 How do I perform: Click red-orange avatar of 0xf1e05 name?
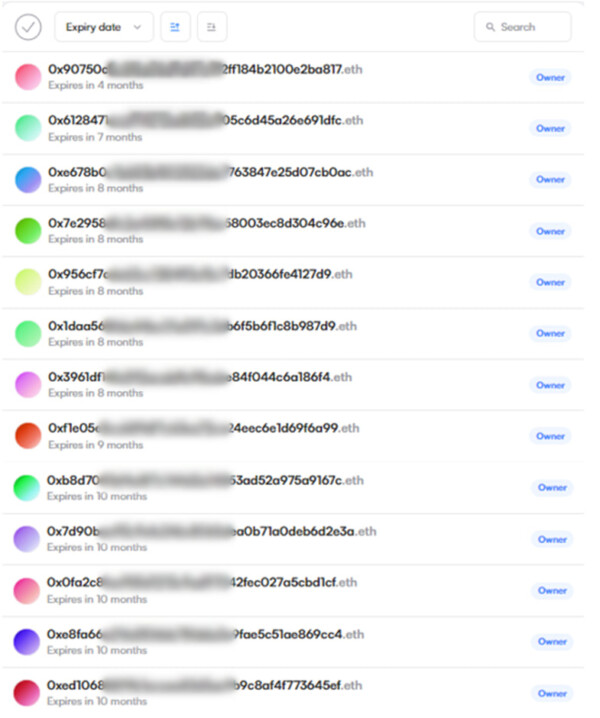[28, 436]
